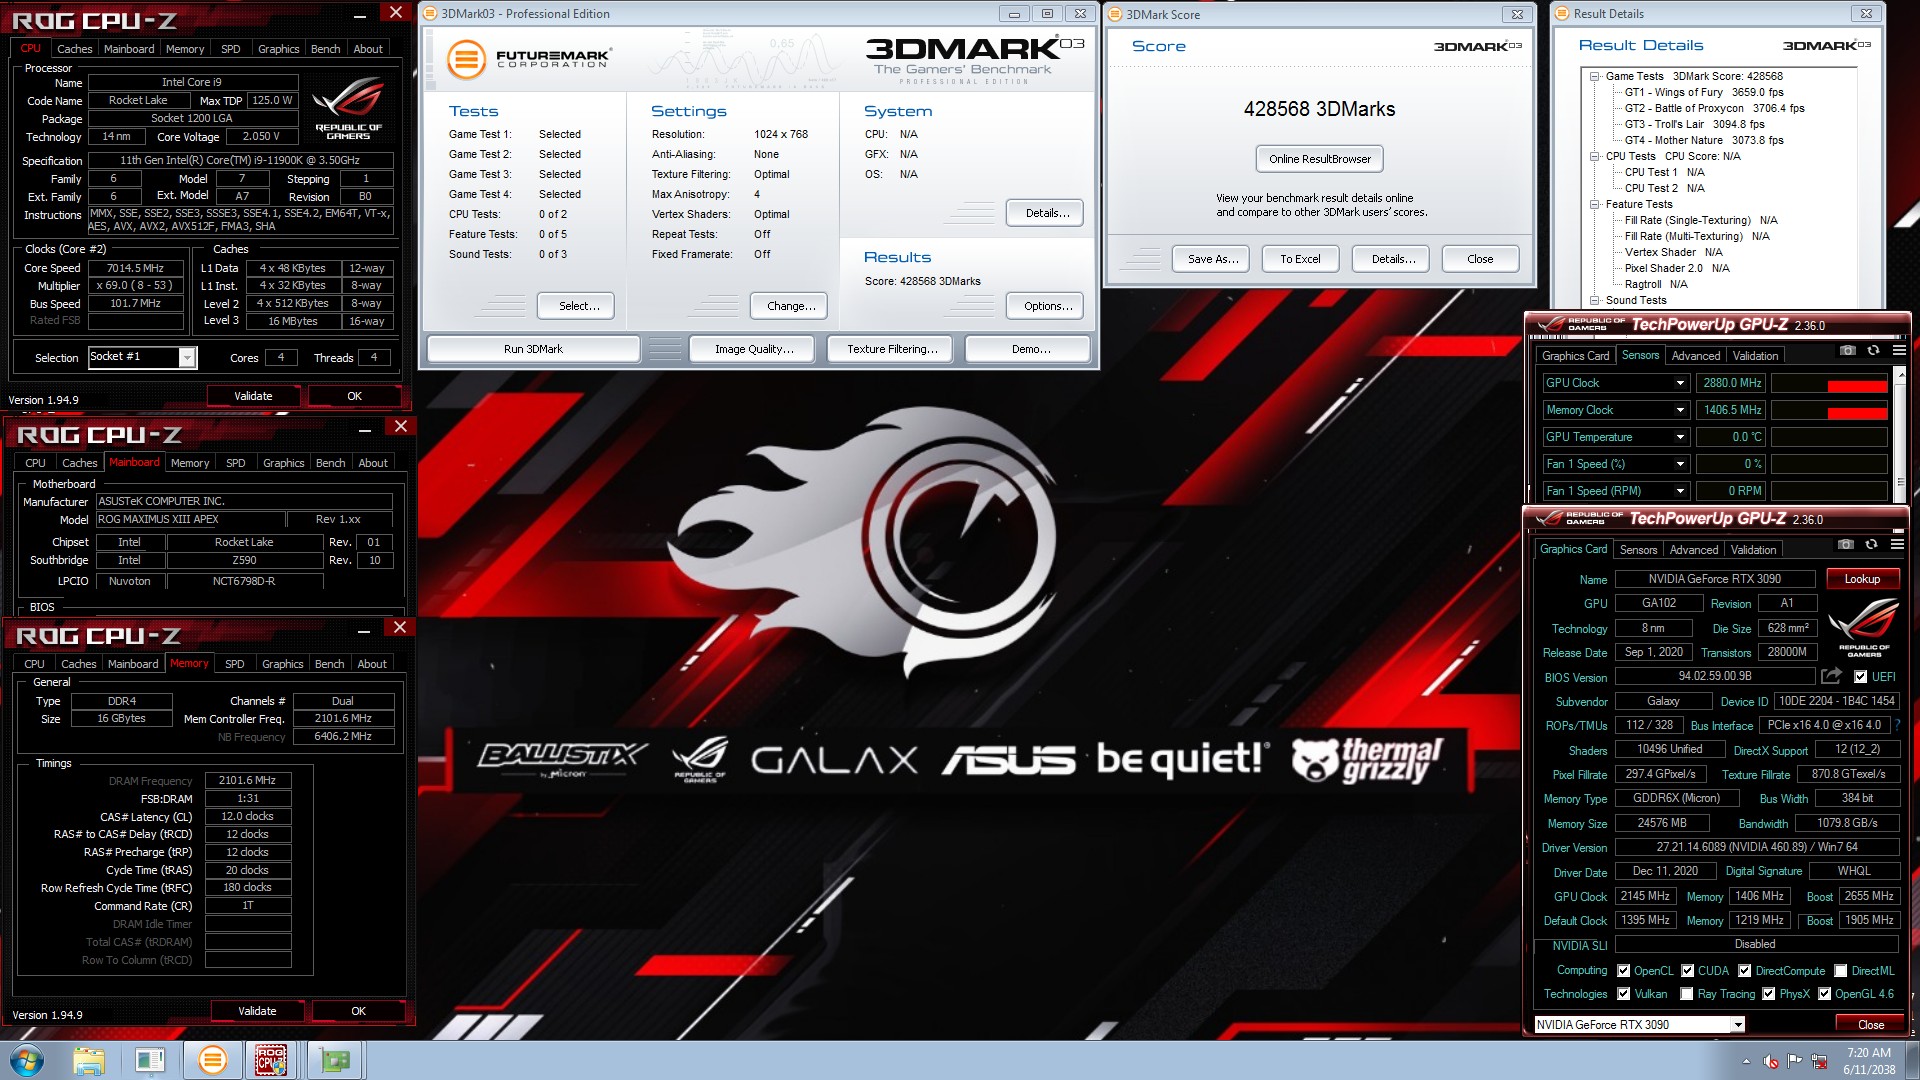
Task: Click the Texture Filtering button
Action: click(x=892, y=349)
